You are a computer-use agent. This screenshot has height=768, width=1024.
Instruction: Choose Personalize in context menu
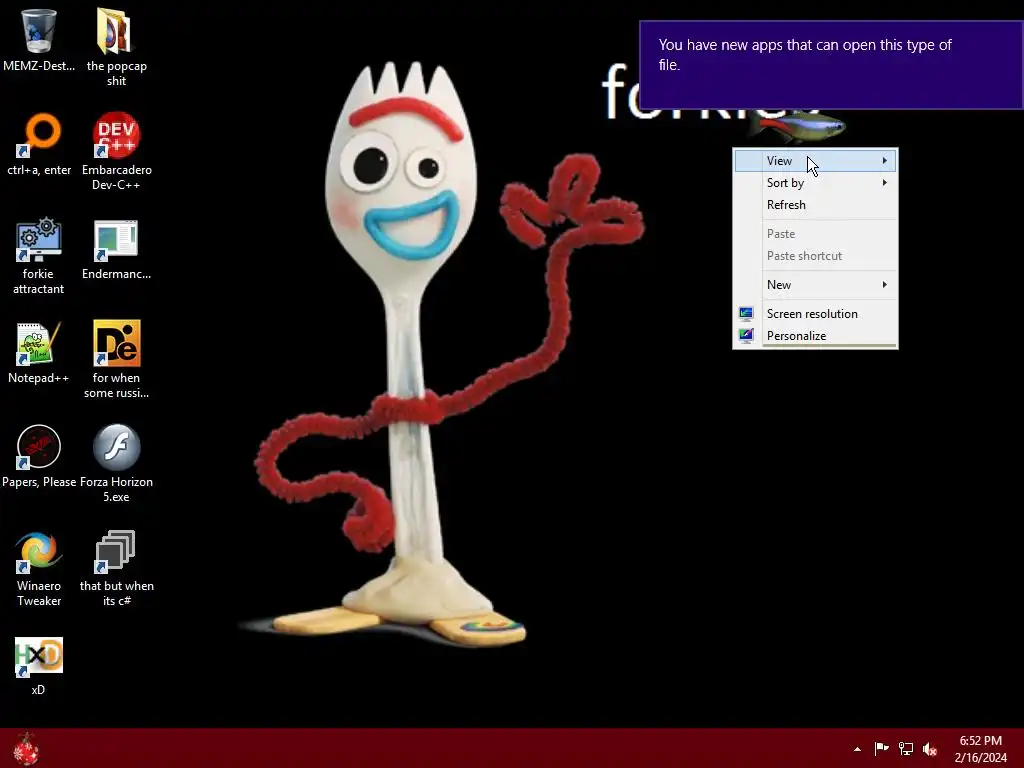coord(815,336)
